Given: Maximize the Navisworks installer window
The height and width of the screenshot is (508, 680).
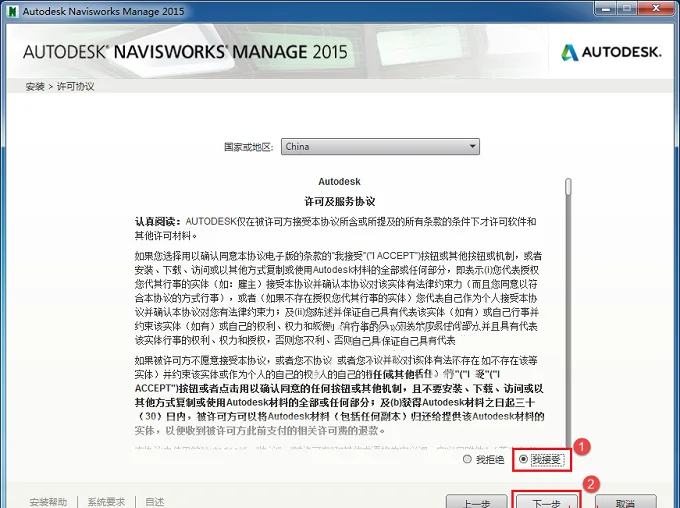Looking at the screenshot, I should click(x=628, y=8).
